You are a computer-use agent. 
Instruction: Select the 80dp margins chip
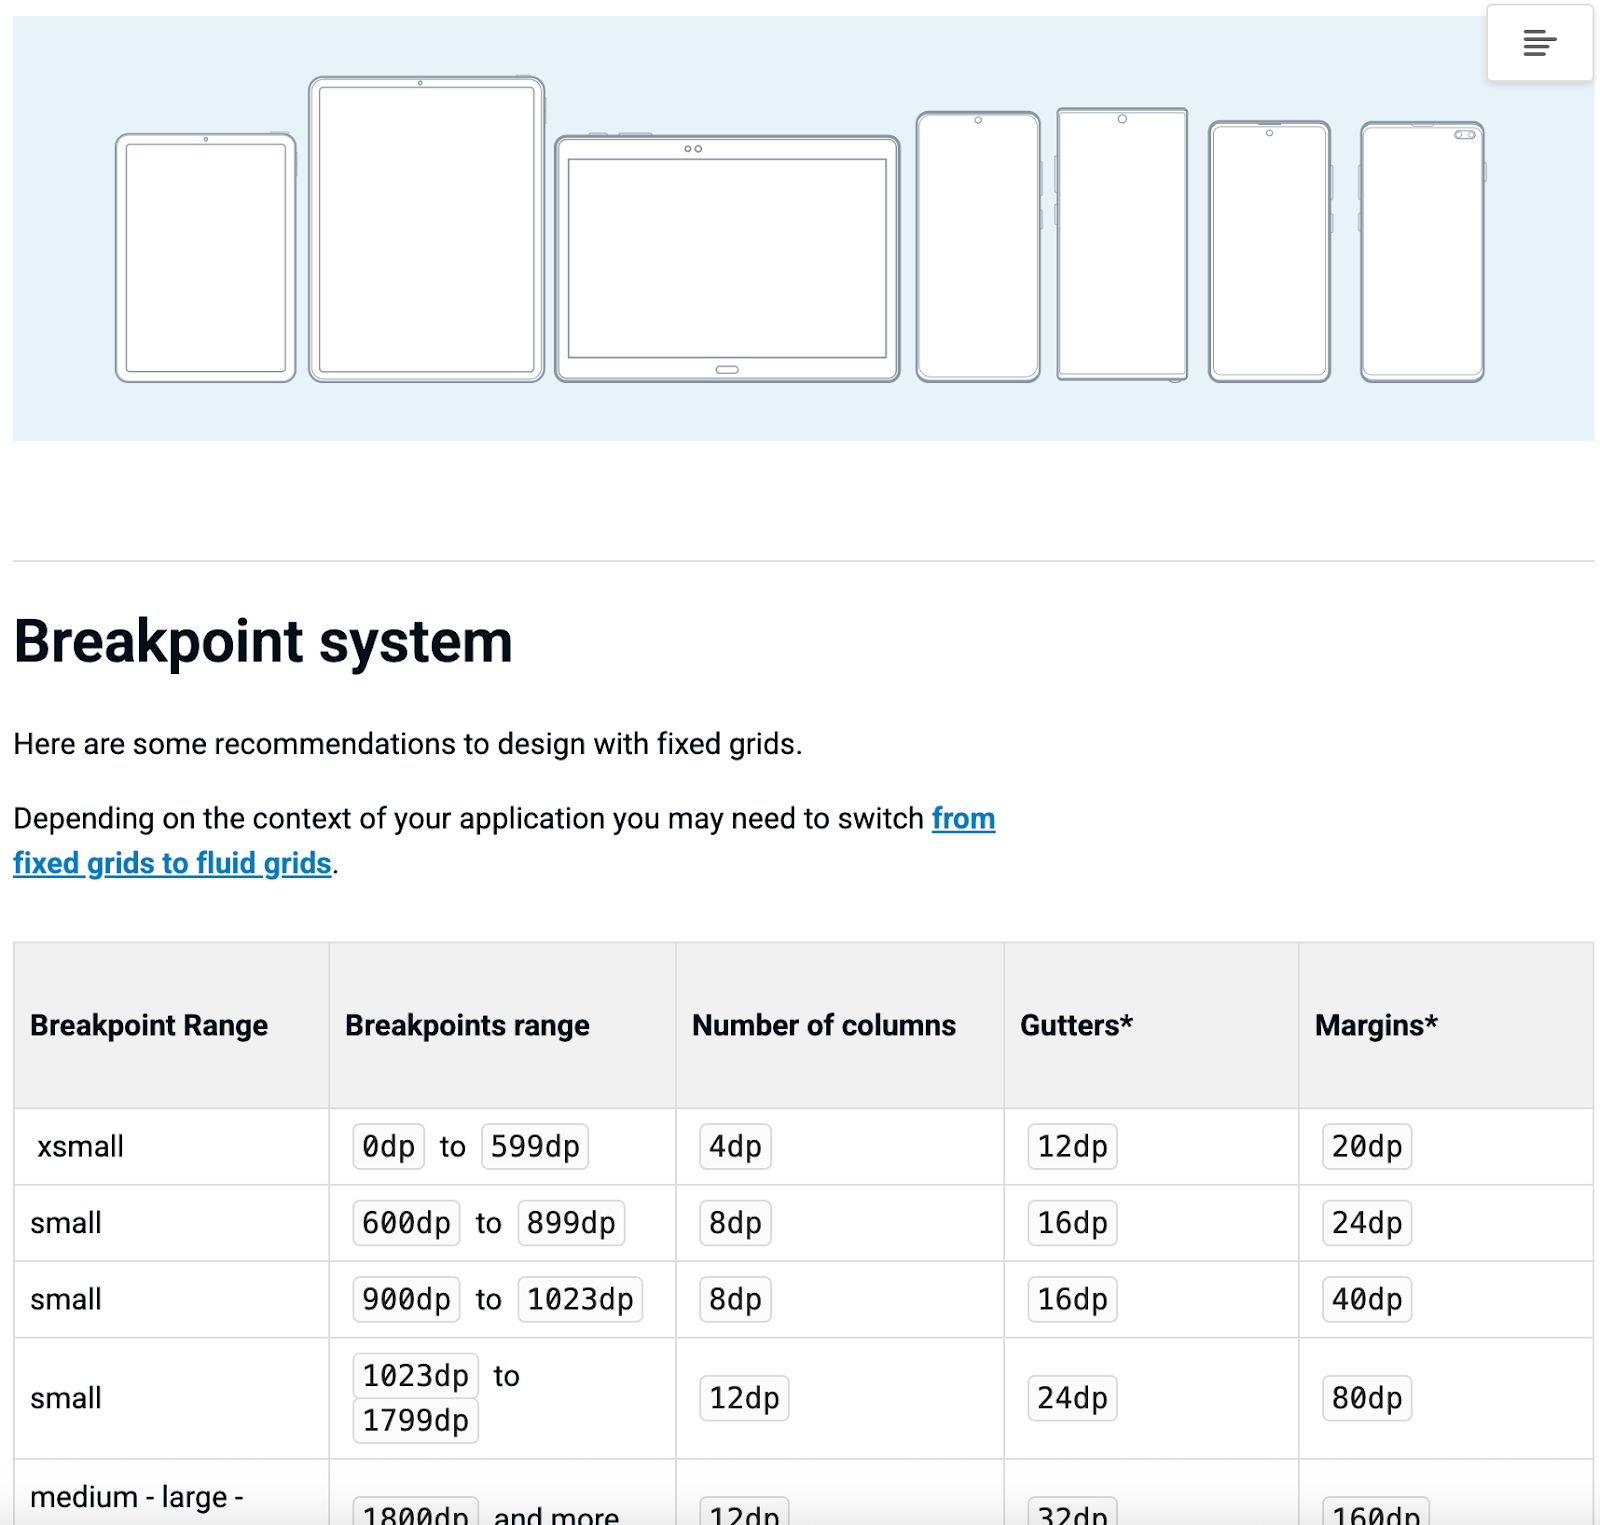[1366, 1398]
